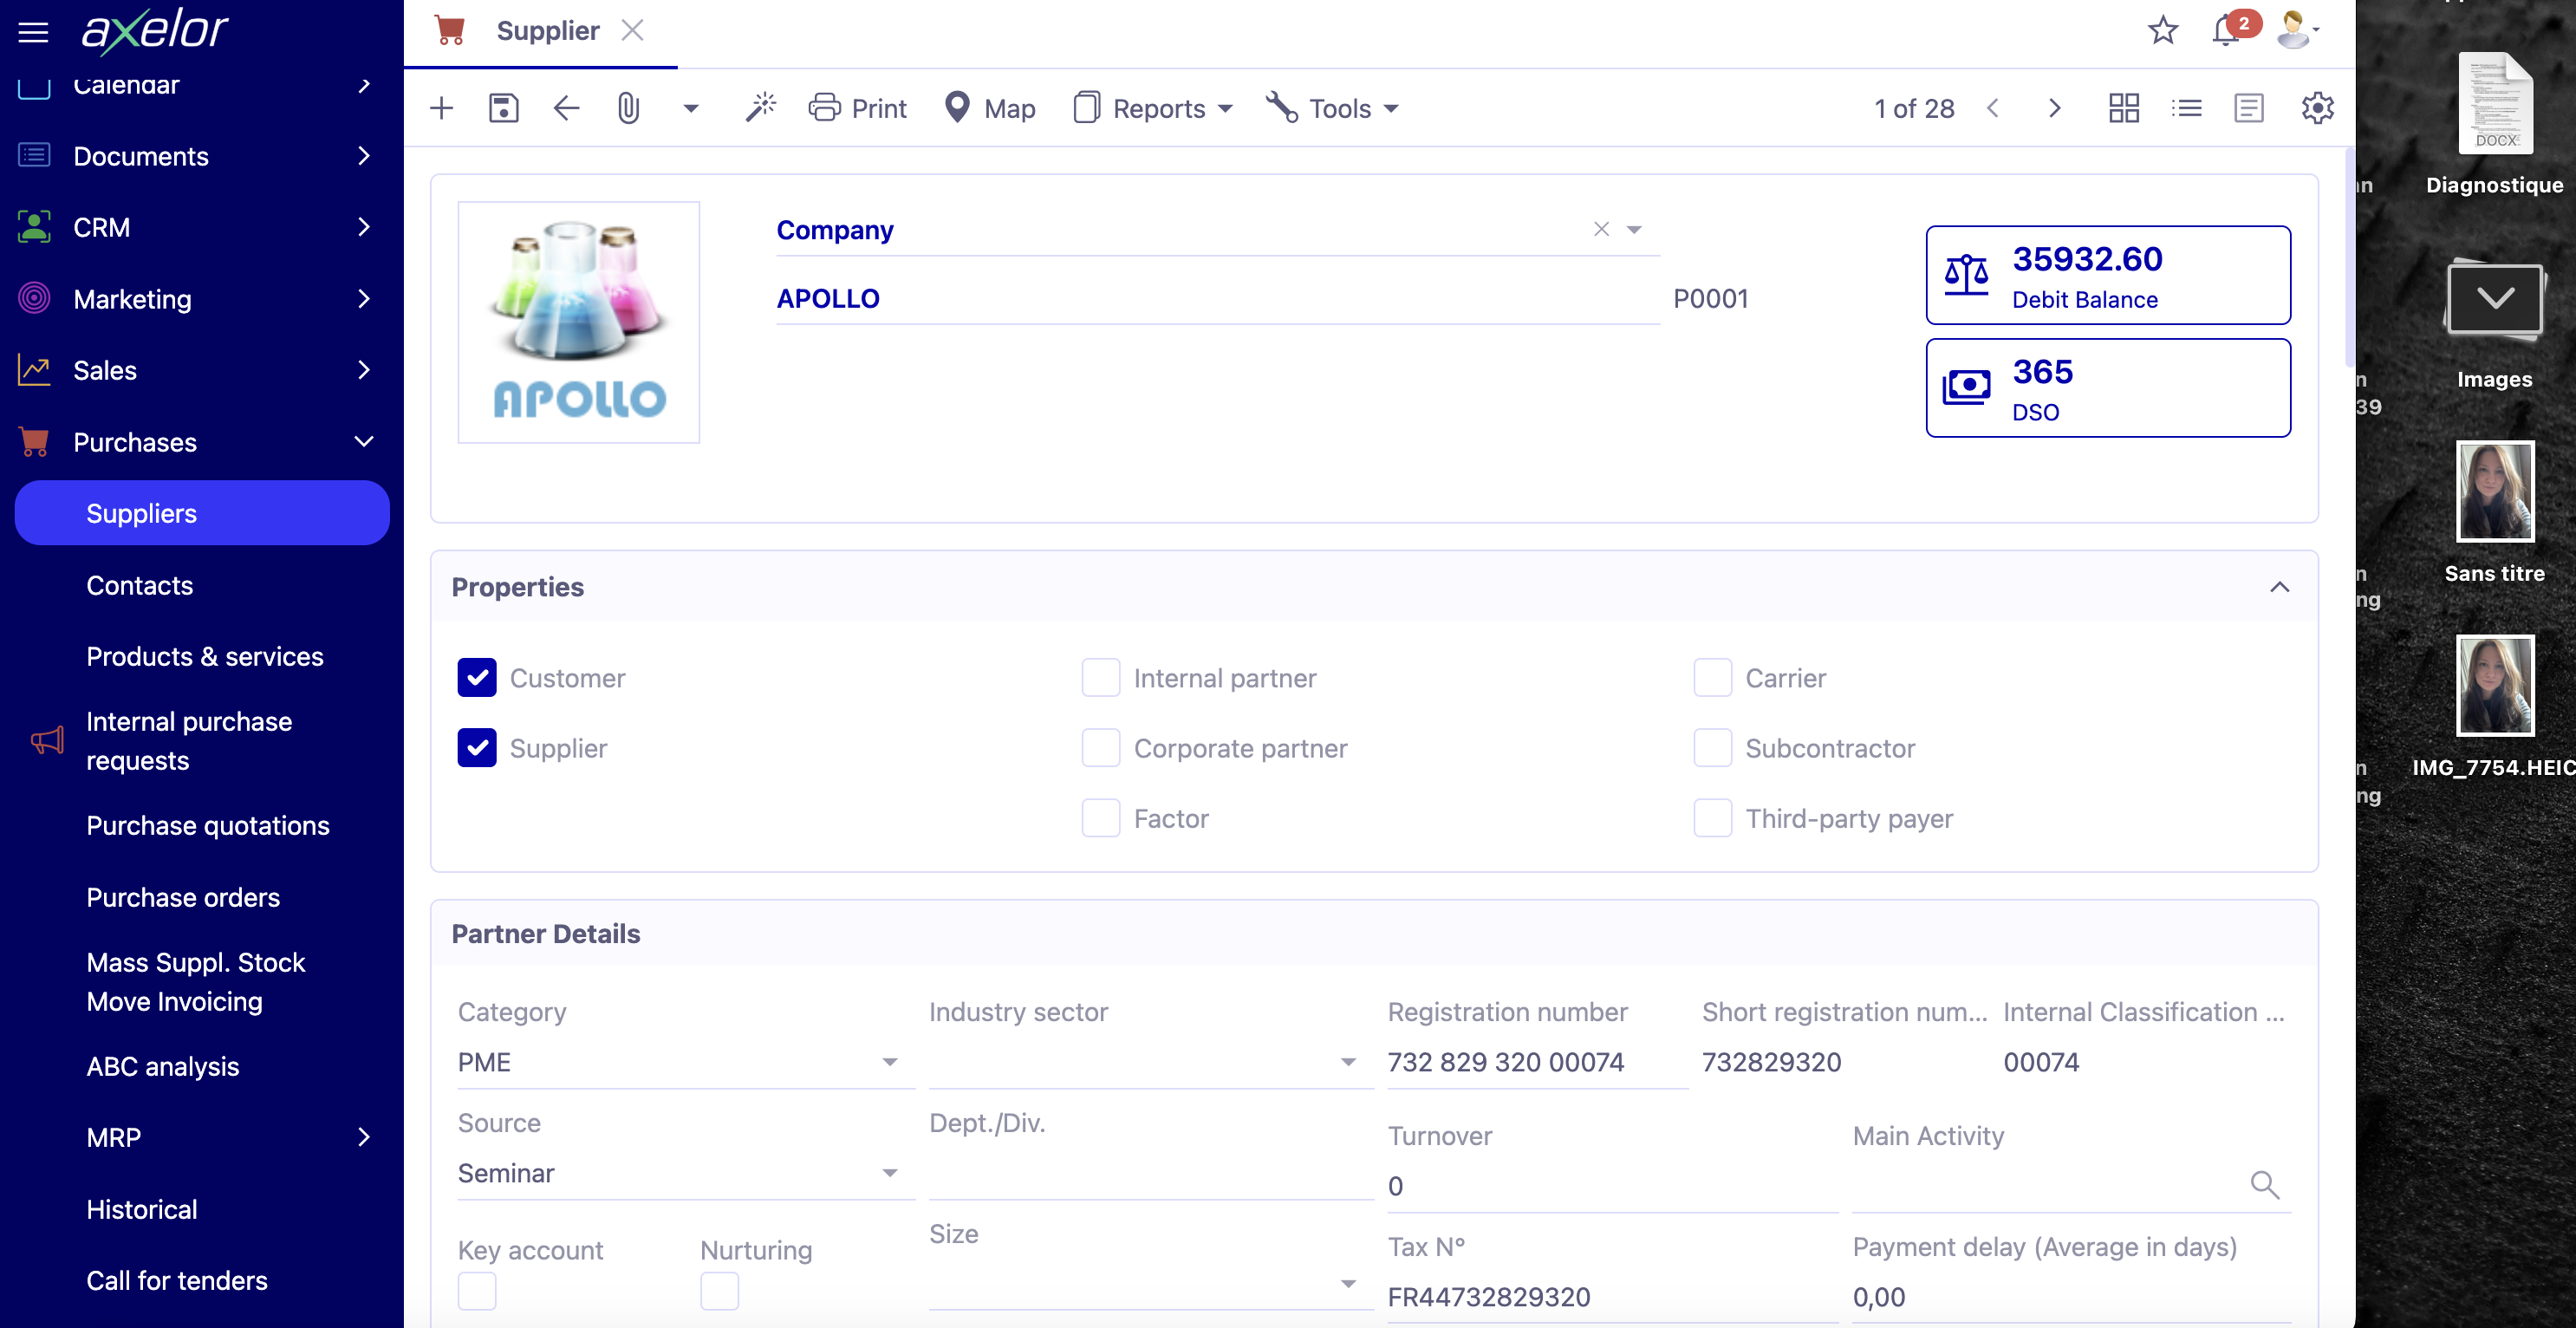Select the Map icon in the toolbar

[957, 107]
